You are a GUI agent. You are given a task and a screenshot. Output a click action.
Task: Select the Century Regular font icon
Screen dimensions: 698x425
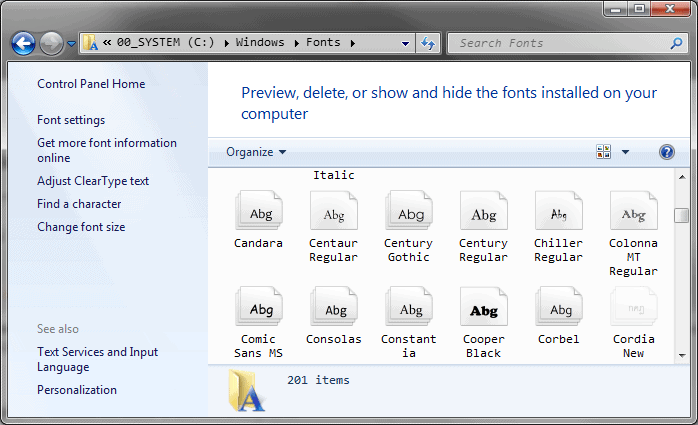point(484,210)
